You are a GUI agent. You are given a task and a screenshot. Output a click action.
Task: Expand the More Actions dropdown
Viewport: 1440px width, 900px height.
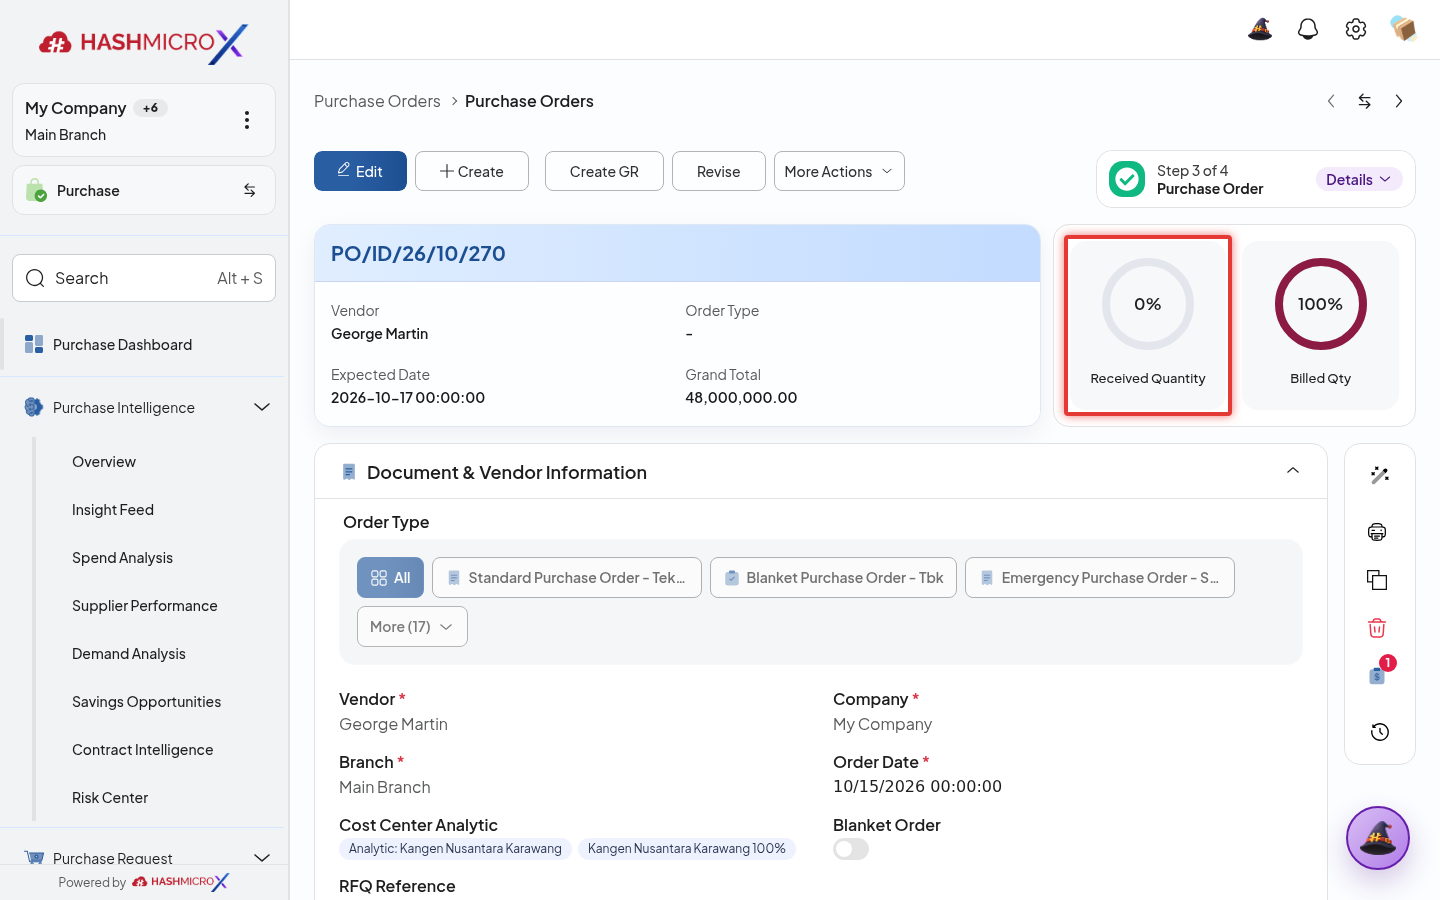839,171
